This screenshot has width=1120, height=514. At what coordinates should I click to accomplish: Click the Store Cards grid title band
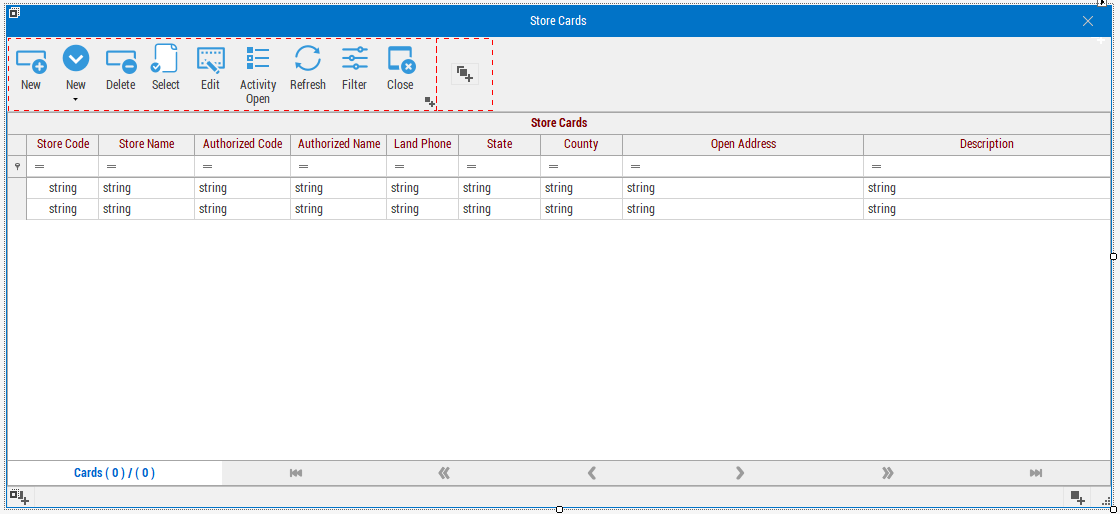pyautogui.click(x=559, y=123)
